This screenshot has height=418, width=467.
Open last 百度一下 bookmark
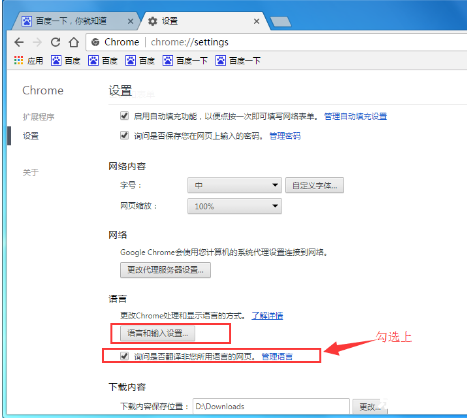pyautogui.click(x=238, y=61)
